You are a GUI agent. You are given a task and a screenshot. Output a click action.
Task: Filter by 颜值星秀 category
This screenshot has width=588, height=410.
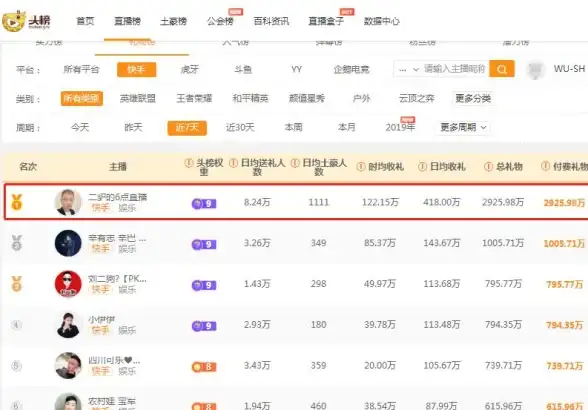(x=306, y=98)
